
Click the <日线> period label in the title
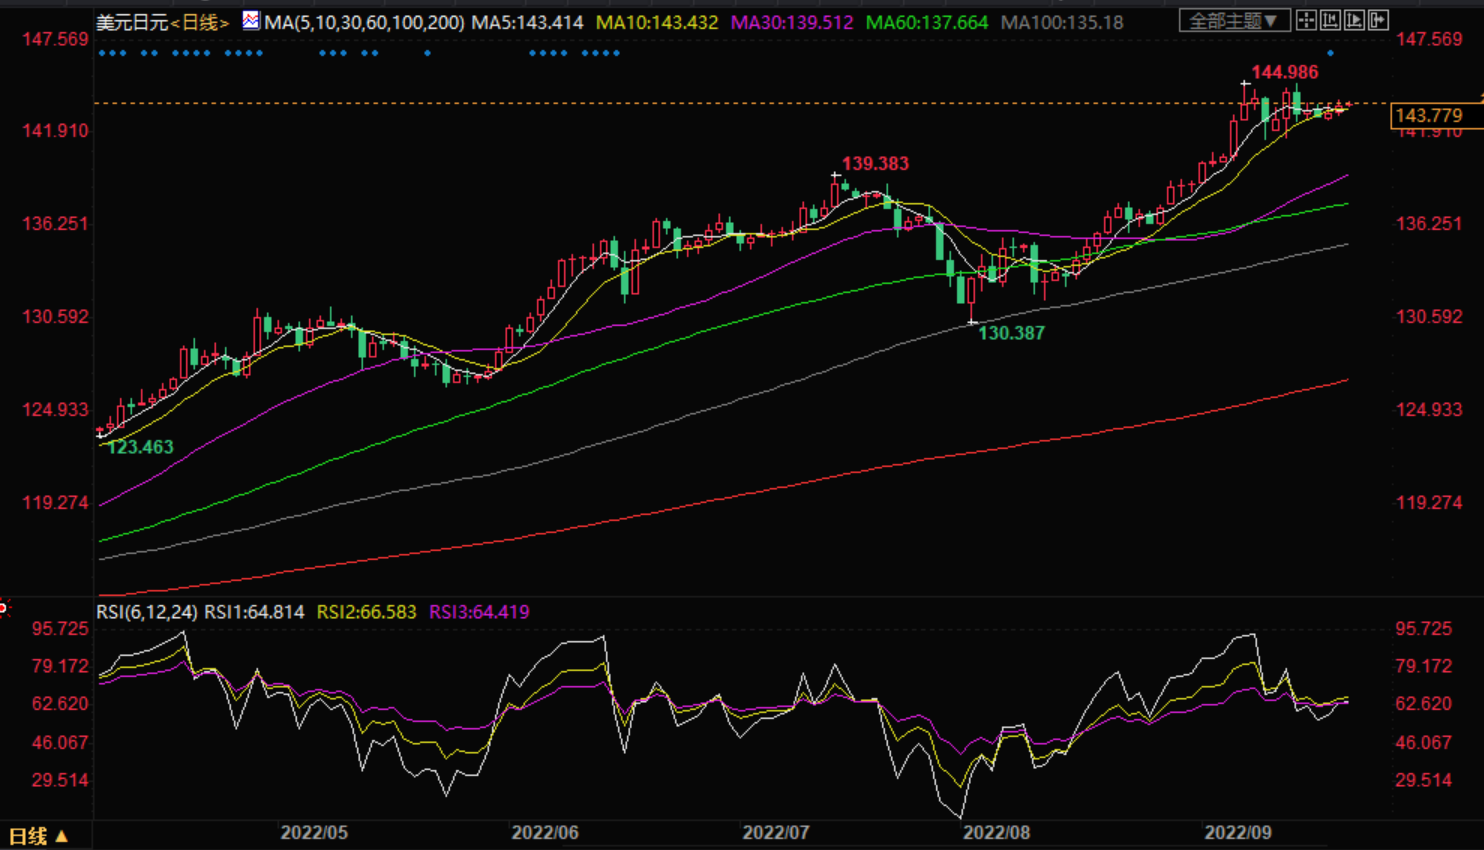[200, 22]
